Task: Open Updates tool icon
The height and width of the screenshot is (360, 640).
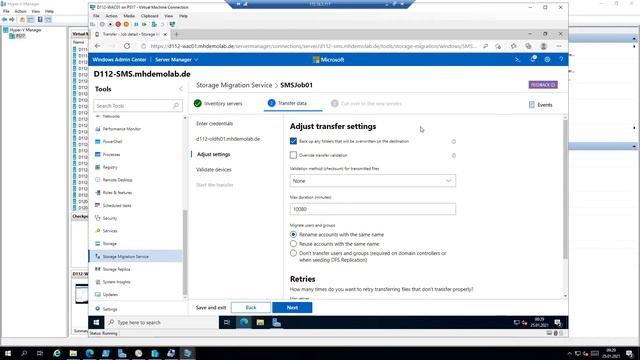Action: tap(98, 294)
